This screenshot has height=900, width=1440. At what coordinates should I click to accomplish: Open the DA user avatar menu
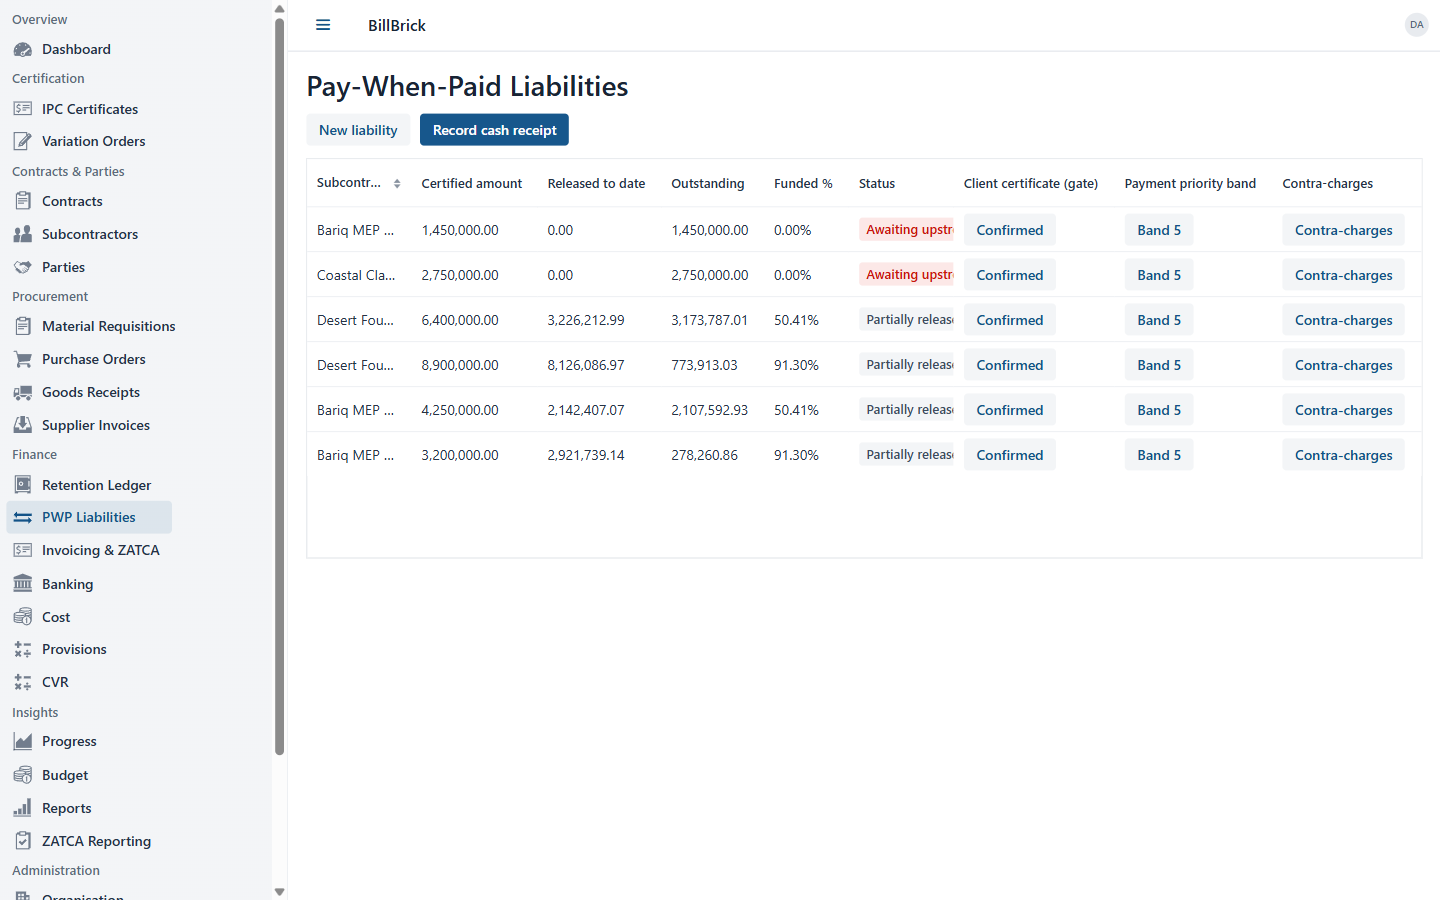1416,25
